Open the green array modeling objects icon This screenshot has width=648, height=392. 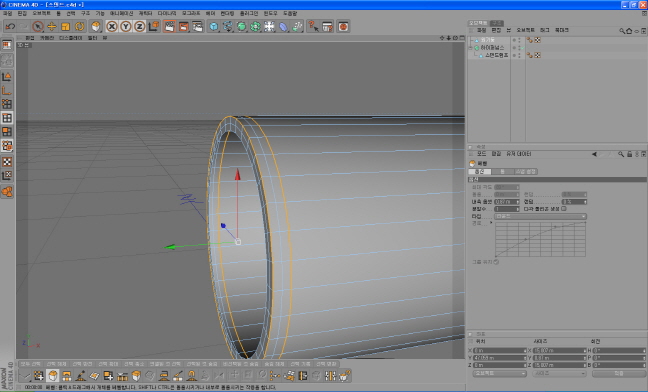coord(255,26)
